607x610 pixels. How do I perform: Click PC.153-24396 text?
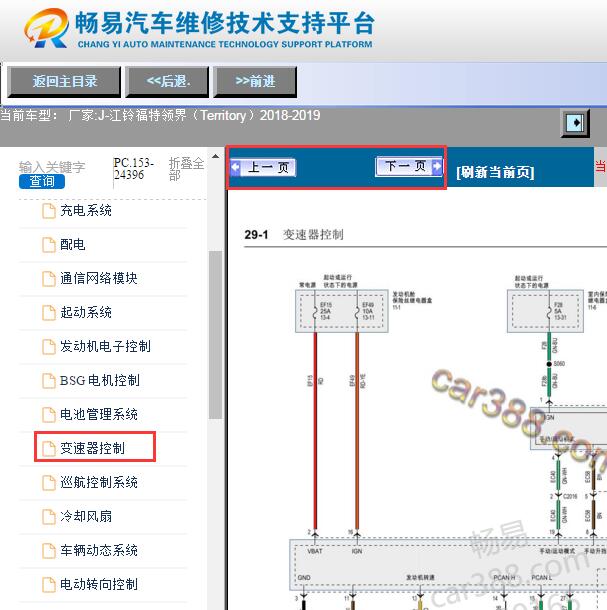coord(133,168)
